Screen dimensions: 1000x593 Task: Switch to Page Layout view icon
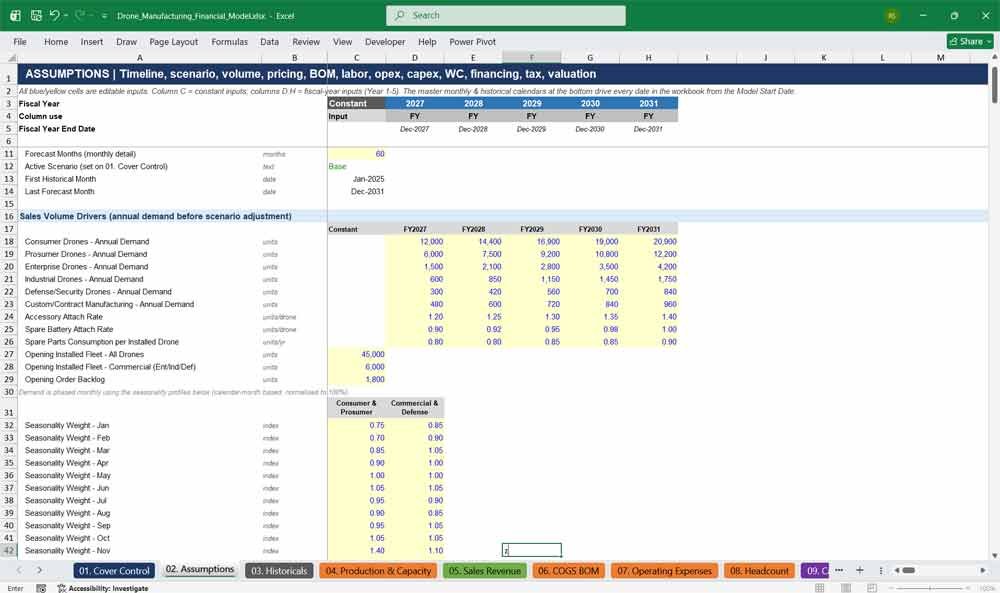846,587
